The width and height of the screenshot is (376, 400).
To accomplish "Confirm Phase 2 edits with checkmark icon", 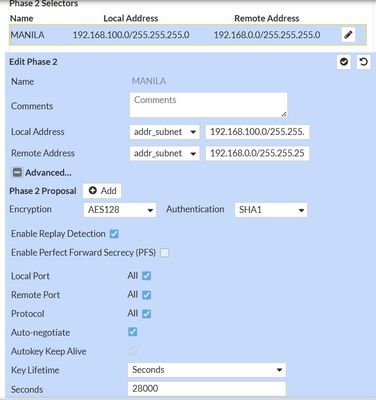I will pyautogui.click(x=344, y=62).
